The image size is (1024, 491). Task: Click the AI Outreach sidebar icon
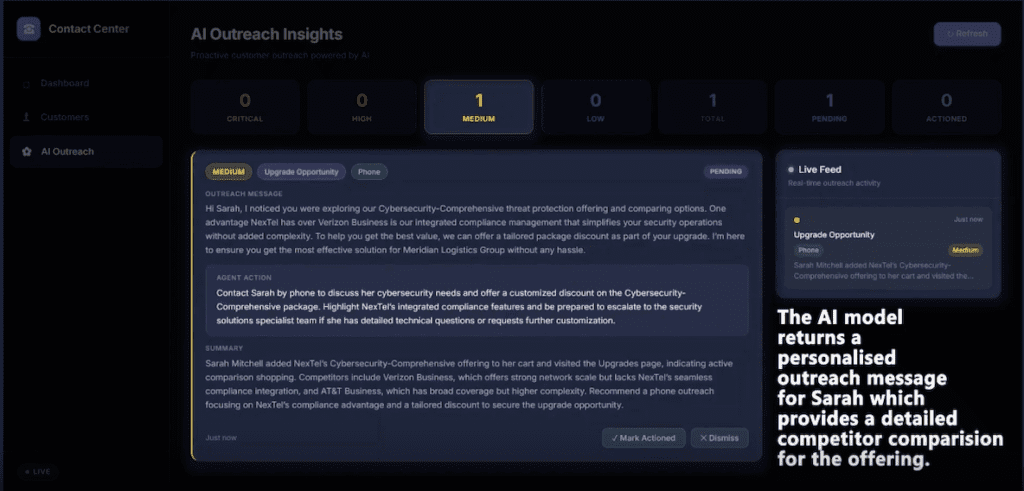click(27, 151)
